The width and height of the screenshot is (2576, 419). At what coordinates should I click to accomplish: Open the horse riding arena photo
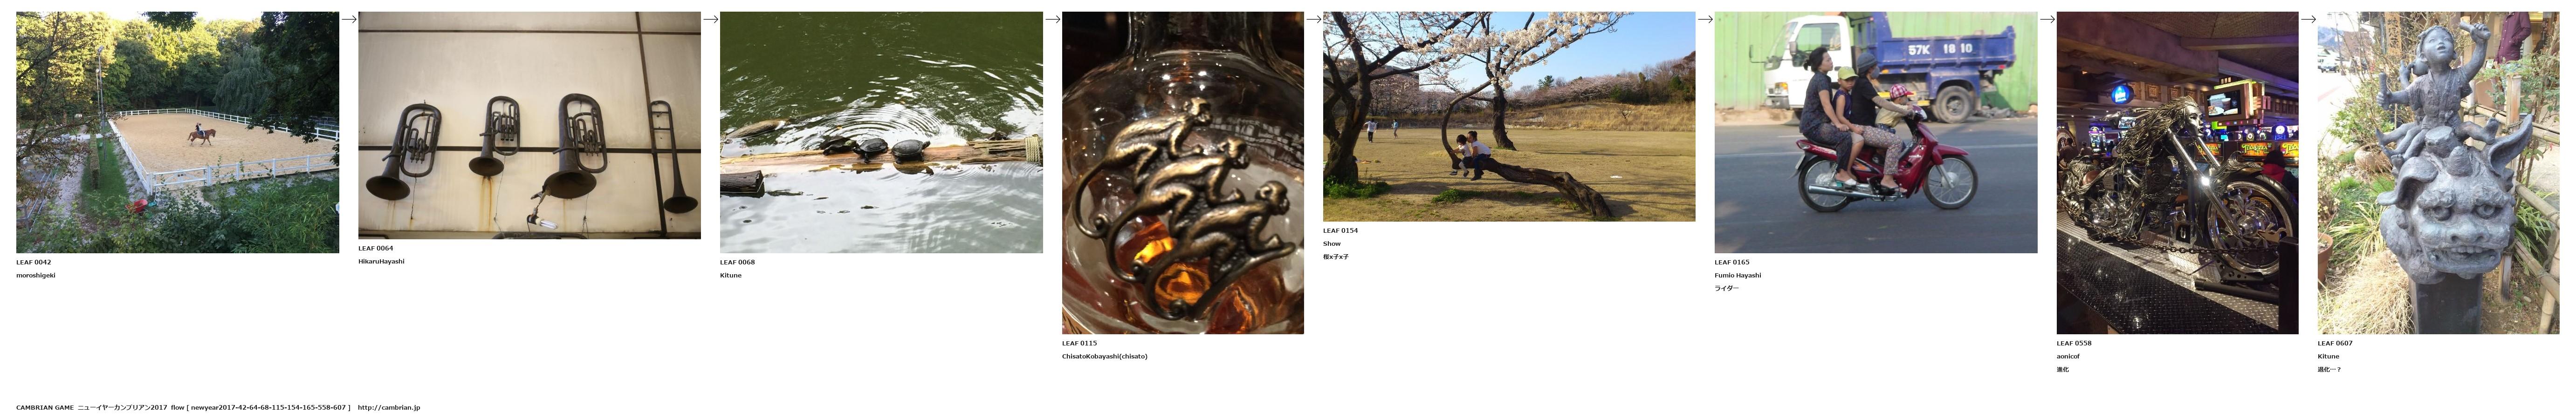(178, 132)
